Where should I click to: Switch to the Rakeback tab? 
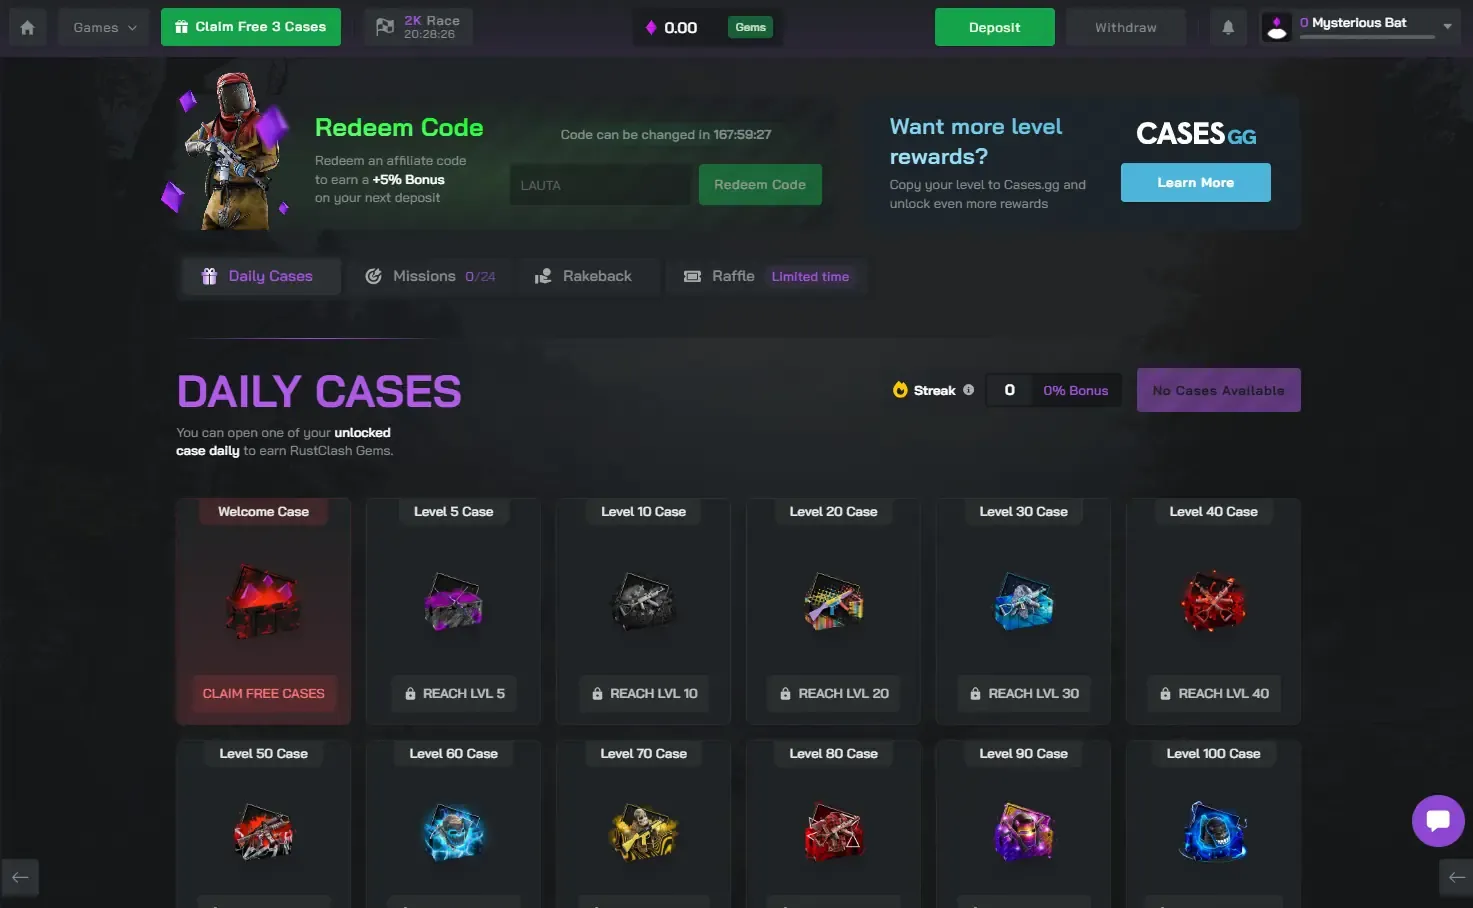(x=584, y=276)
